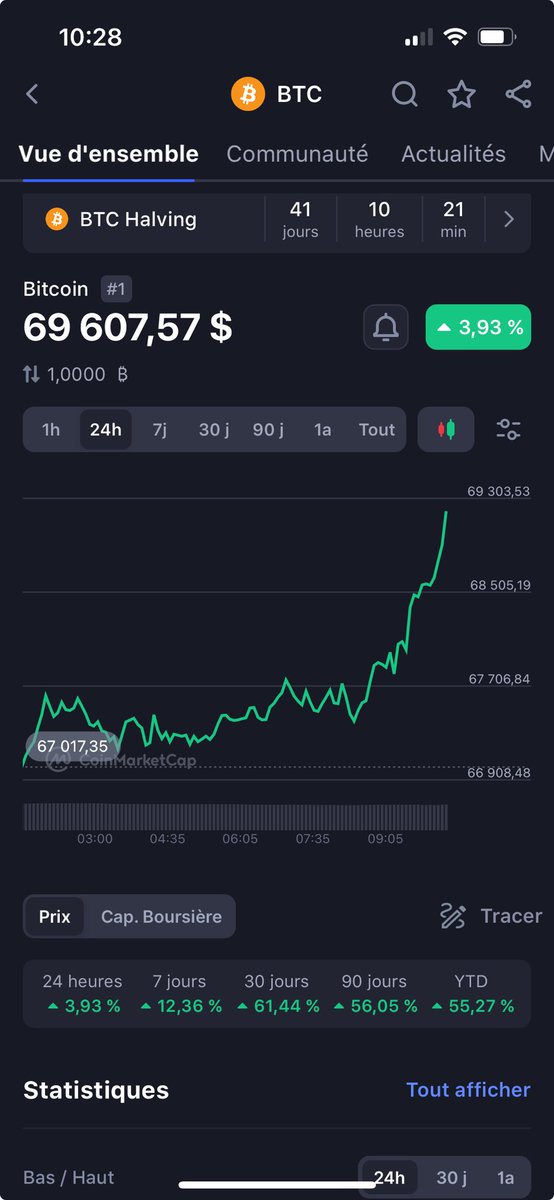554x1200 pixels.
Task: Tap the battery status icon
Action: [x=496, y=37]
